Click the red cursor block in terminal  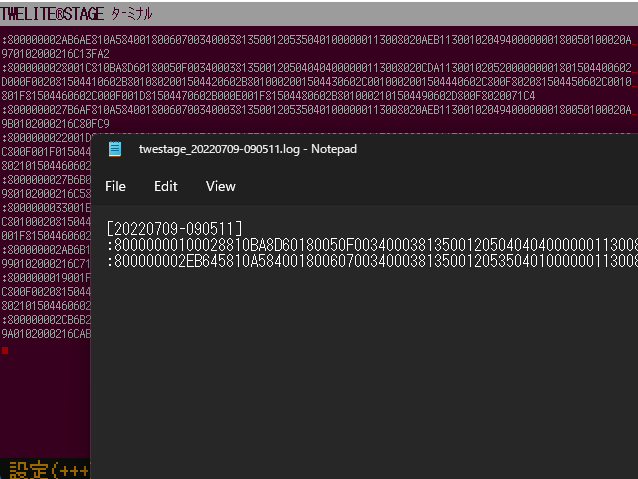tap(5, 350)
